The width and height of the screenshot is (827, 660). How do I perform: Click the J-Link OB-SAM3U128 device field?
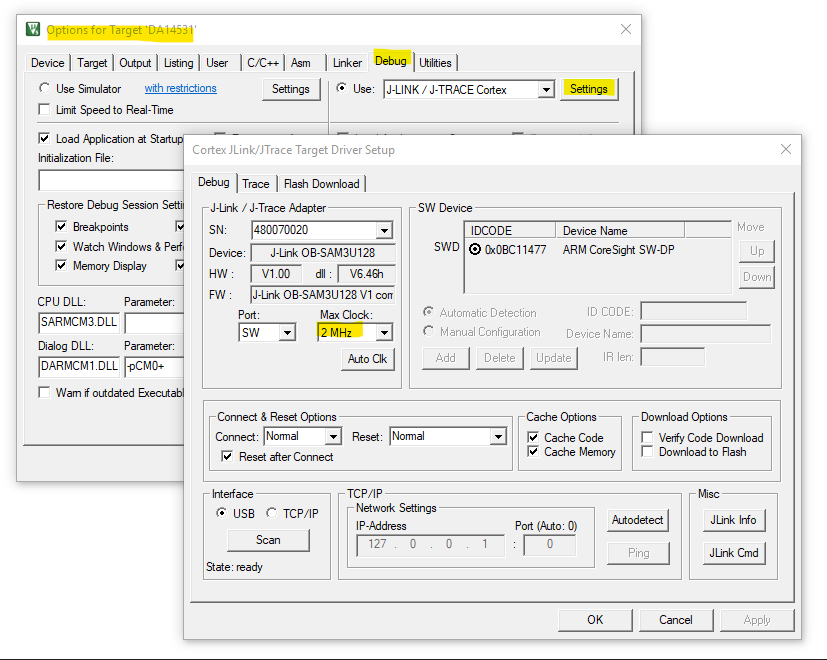[323, 253]
